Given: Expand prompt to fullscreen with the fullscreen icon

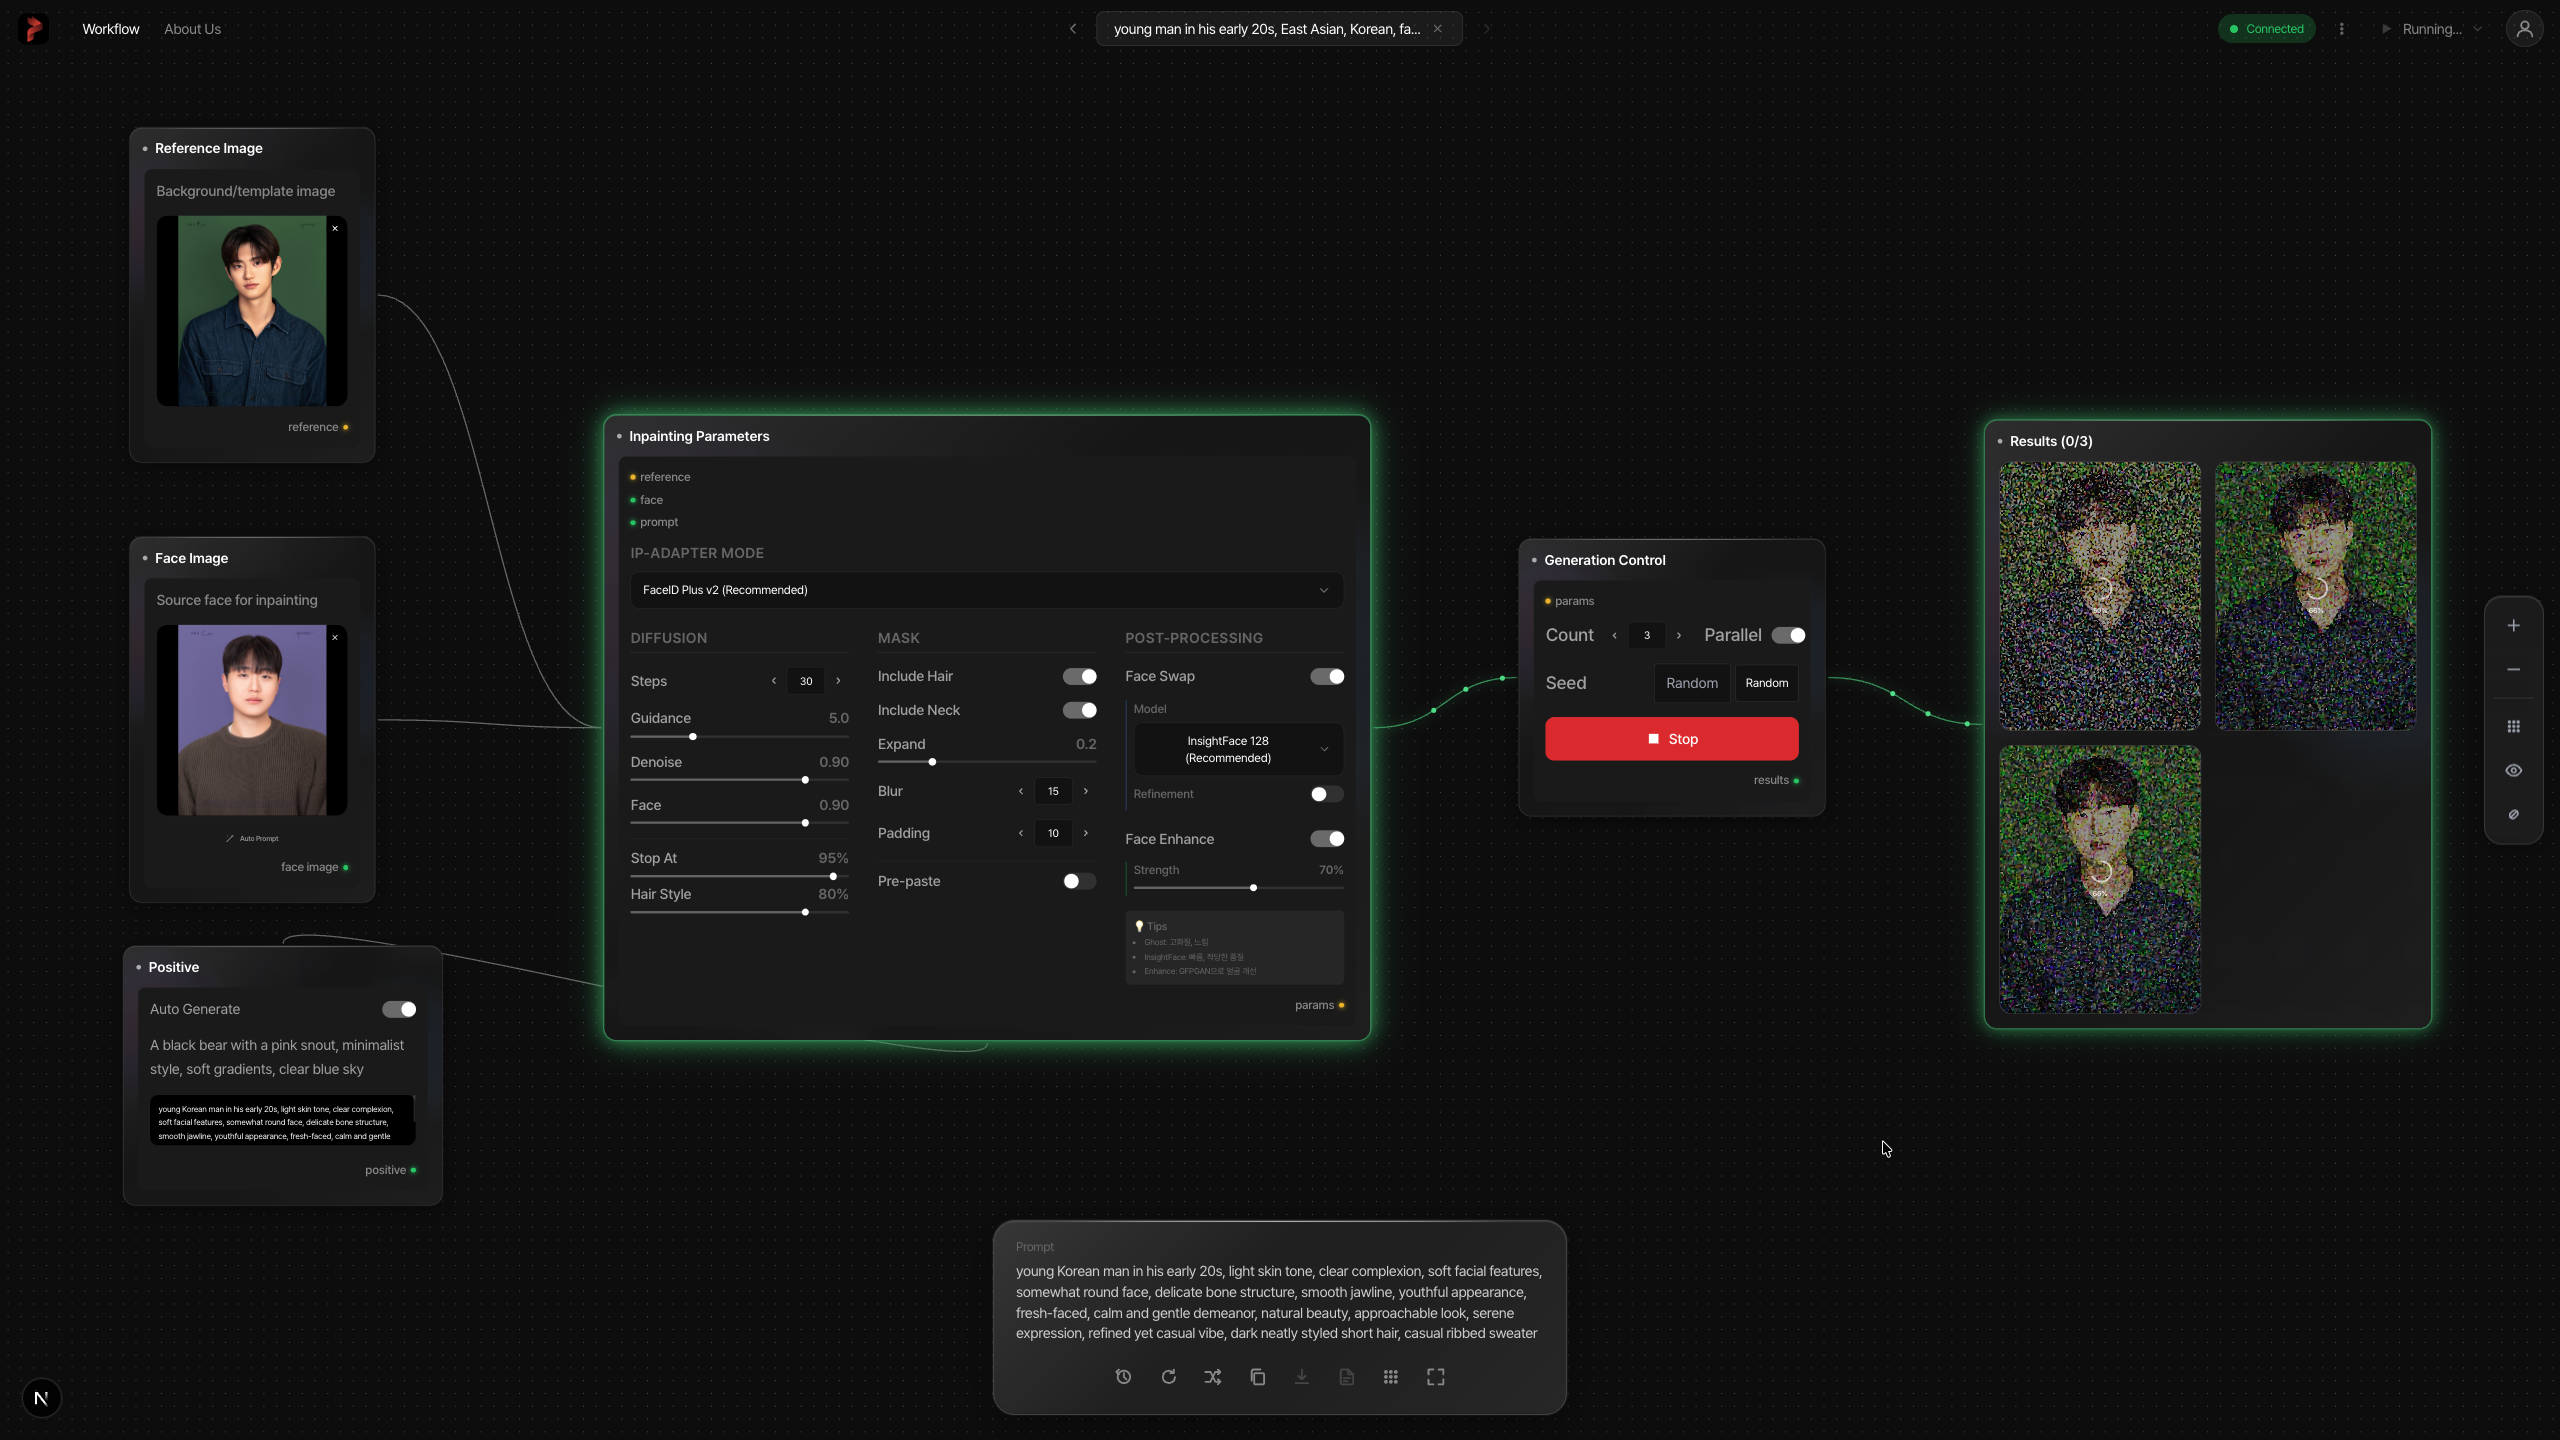Looking at the screenshot, I should click(x=1435, y=1377).
